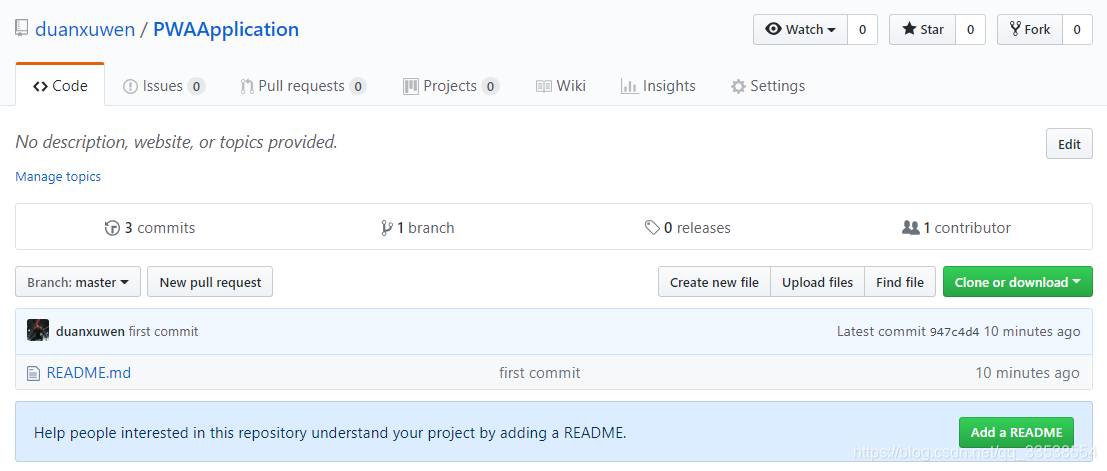Open first commit message in README.md row

(x=539, y=372)
